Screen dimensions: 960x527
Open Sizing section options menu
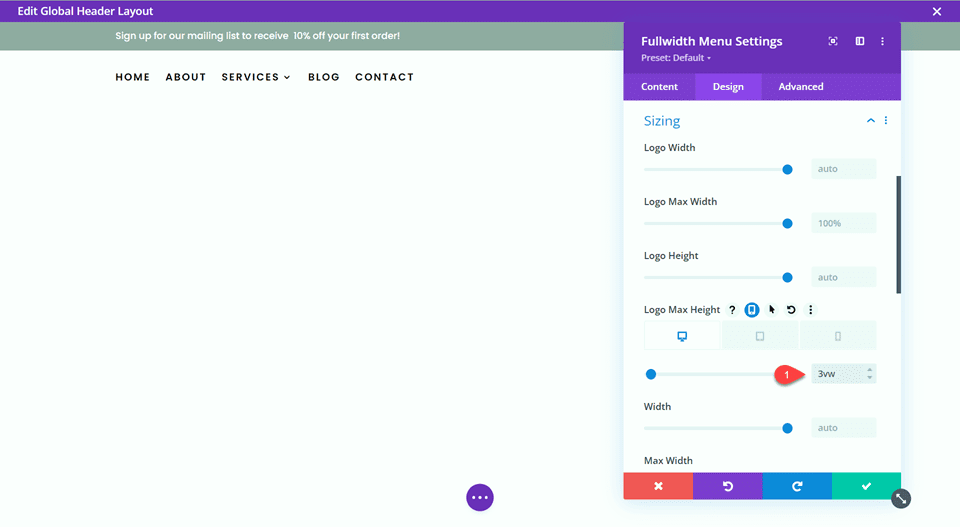[x=885, y=121]
